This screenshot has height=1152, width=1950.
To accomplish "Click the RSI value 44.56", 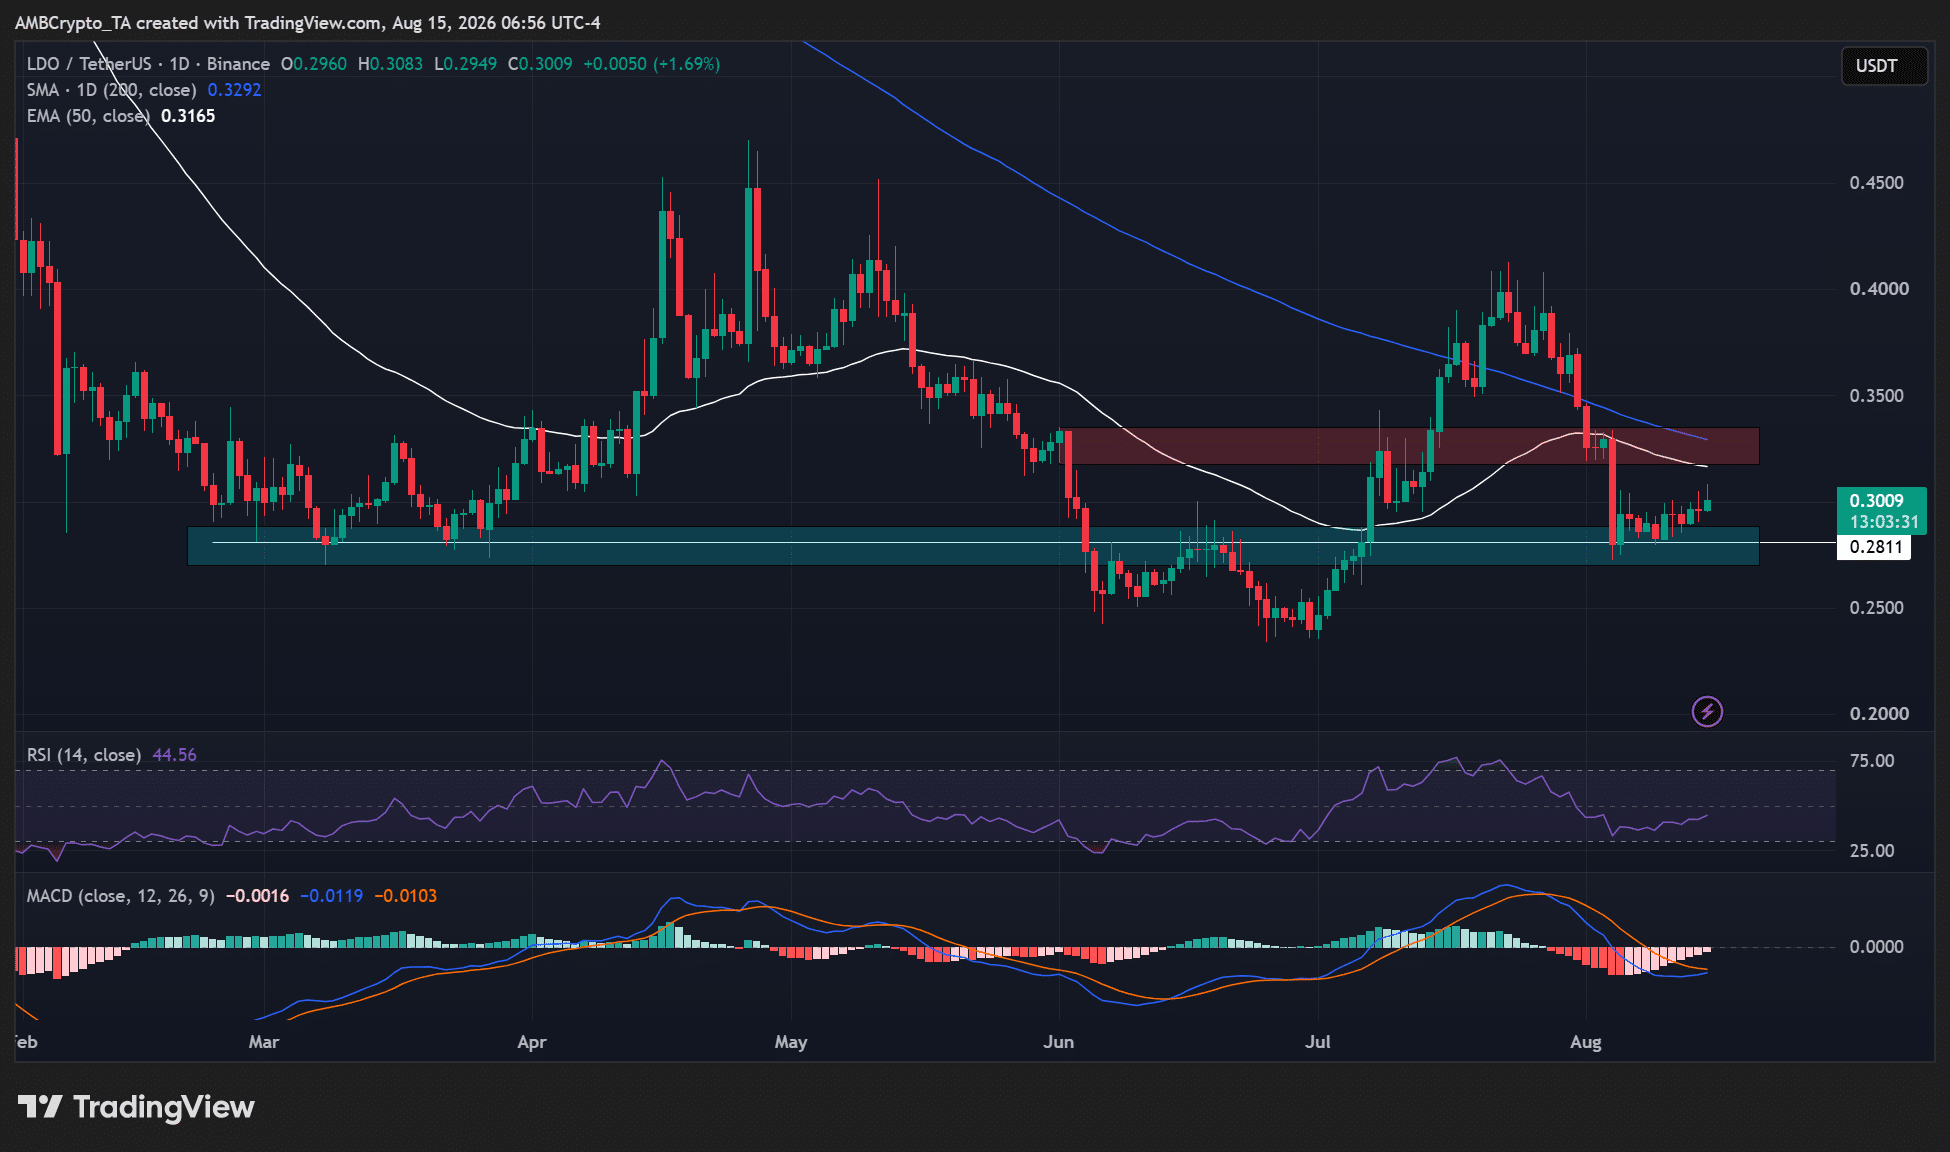I will [x=174, y=755].
